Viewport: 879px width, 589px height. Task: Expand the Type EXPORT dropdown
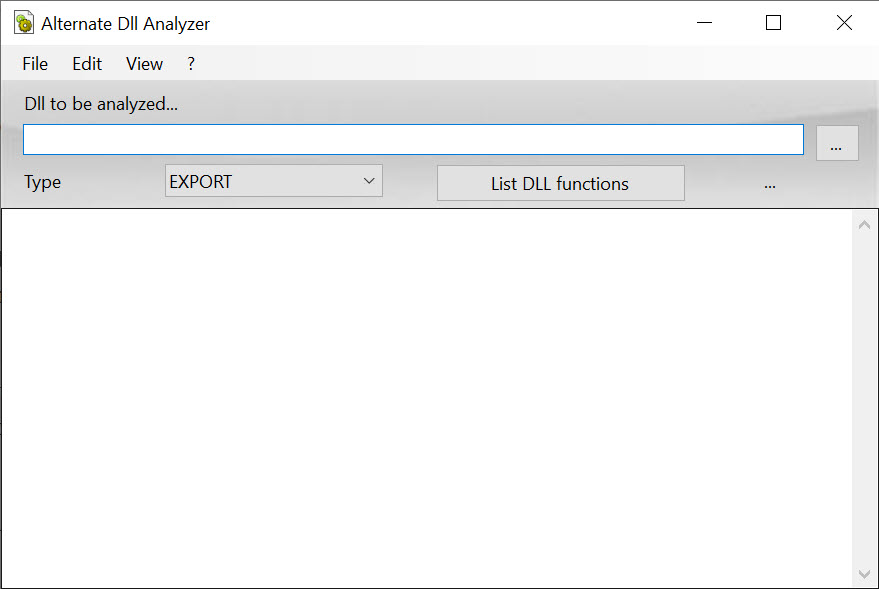(274, 180)
